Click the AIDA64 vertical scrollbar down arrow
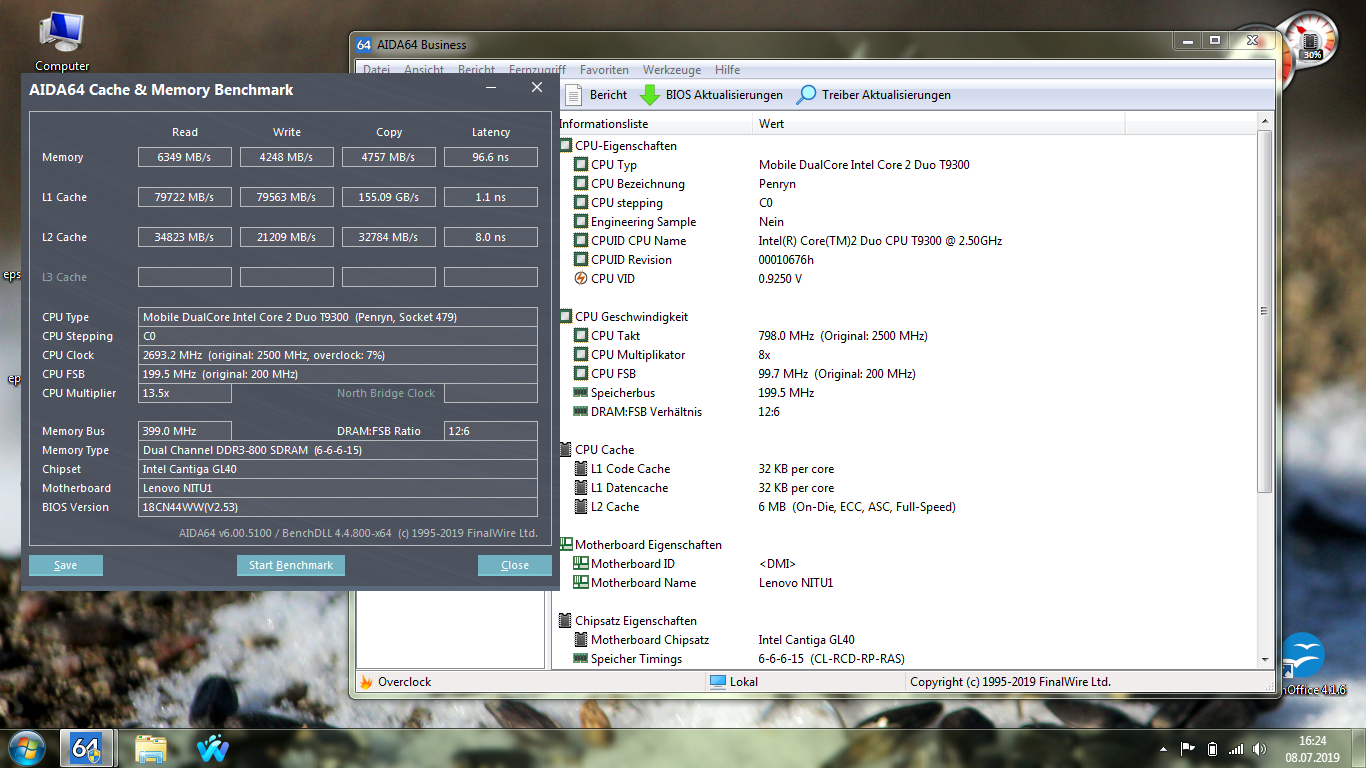The width and height of the screenshot is (1366, 768). click(1265, 659)
